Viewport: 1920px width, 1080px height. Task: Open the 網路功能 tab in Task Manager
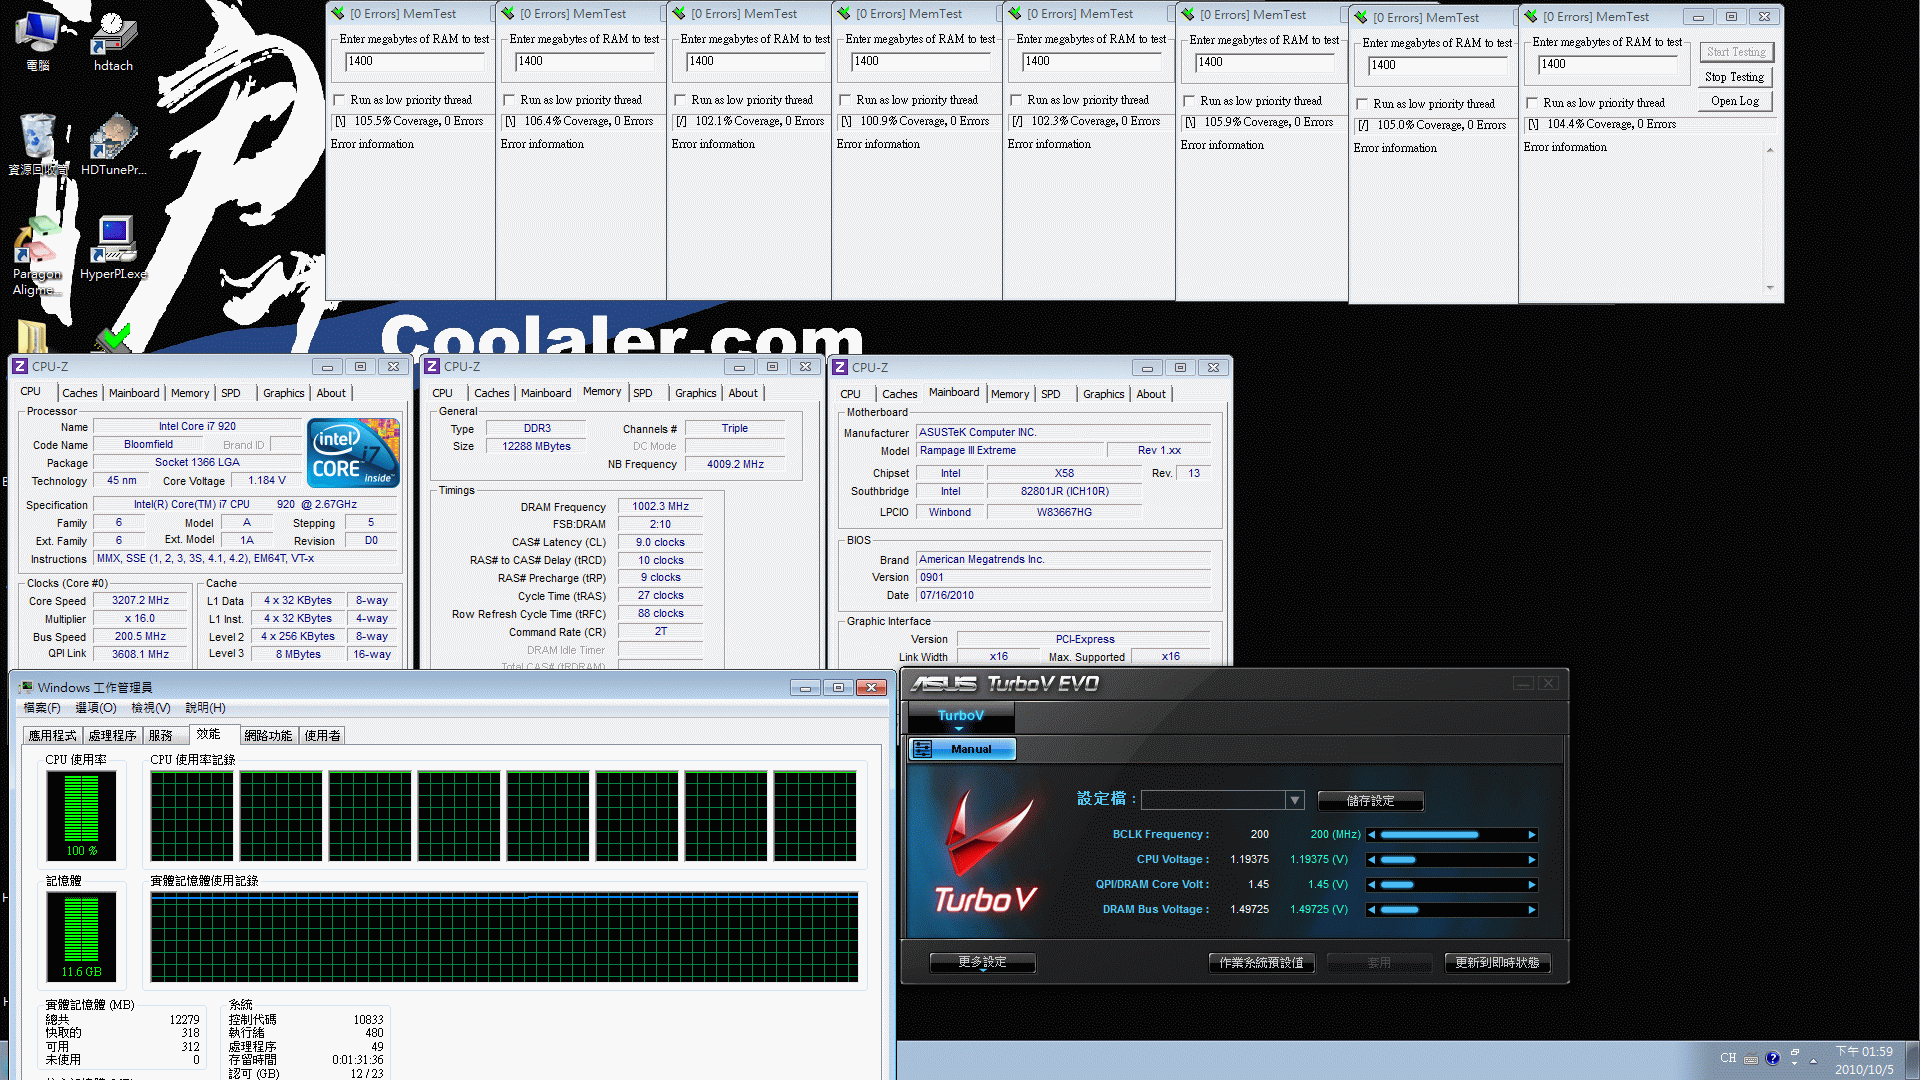point(268,735)
